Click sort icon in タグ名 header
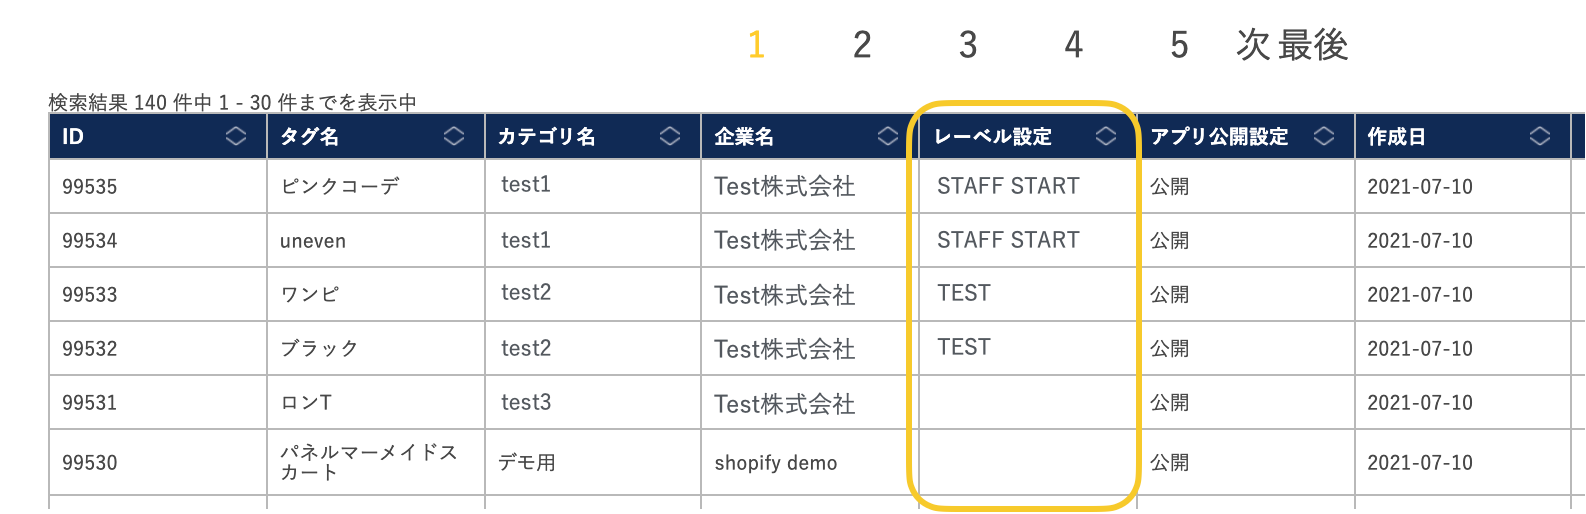The image size is (1586, 514). (454, 136)
